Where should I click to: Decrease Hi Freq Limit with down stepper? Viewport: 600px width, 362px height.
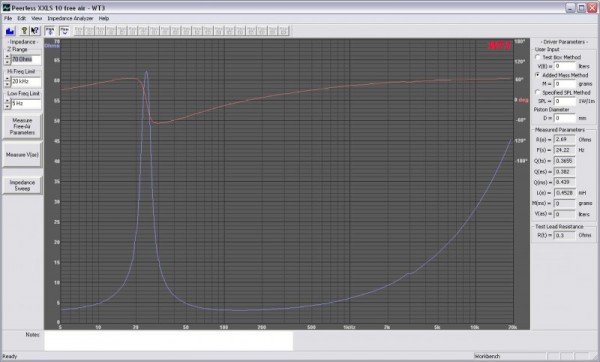[7, 84]
